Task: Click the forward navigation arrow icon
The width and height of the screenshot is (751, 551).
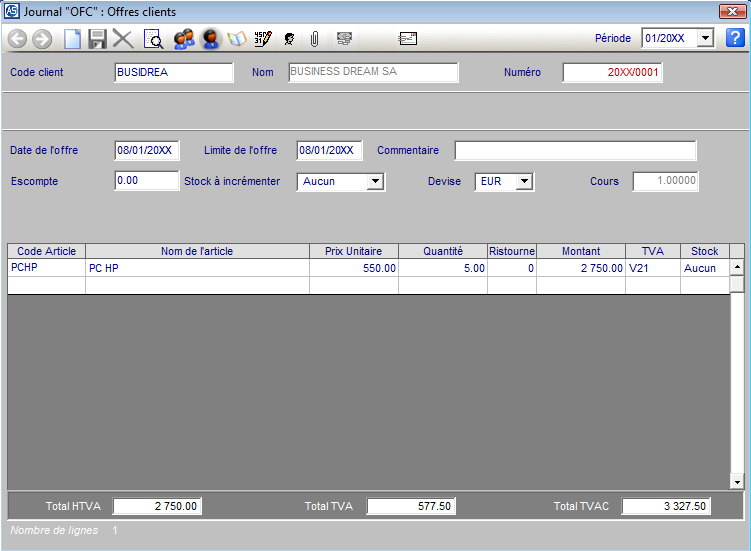Action: click(x=42, y=39)
